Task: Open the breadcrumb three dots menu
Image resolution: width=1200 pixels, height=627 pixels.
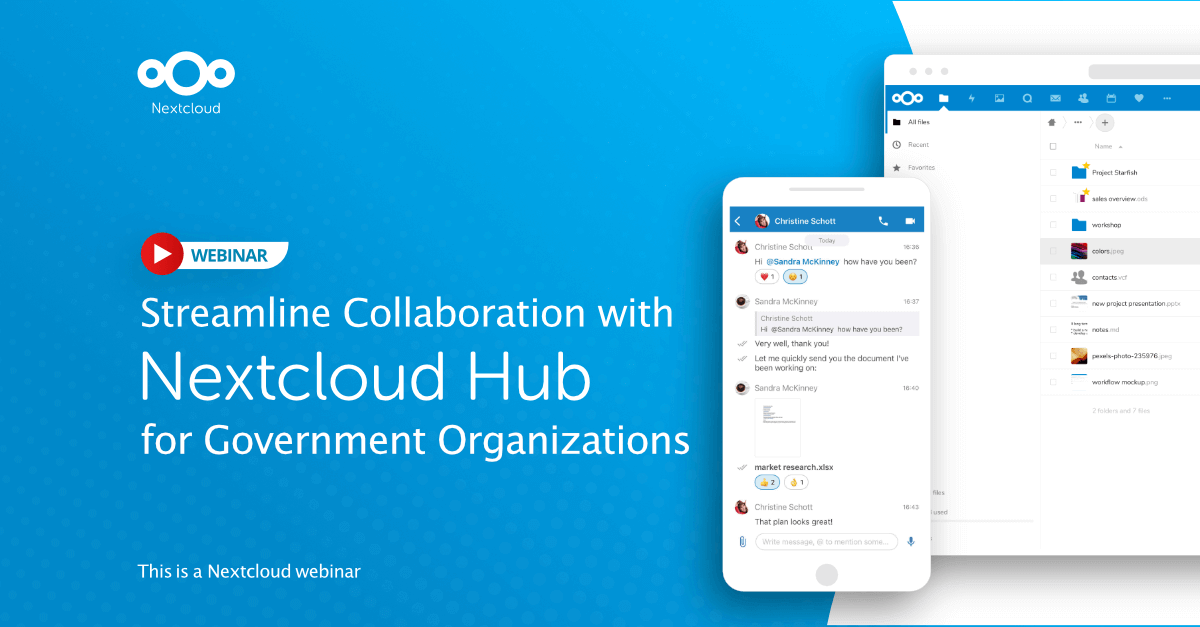Action: (1078, 123)
